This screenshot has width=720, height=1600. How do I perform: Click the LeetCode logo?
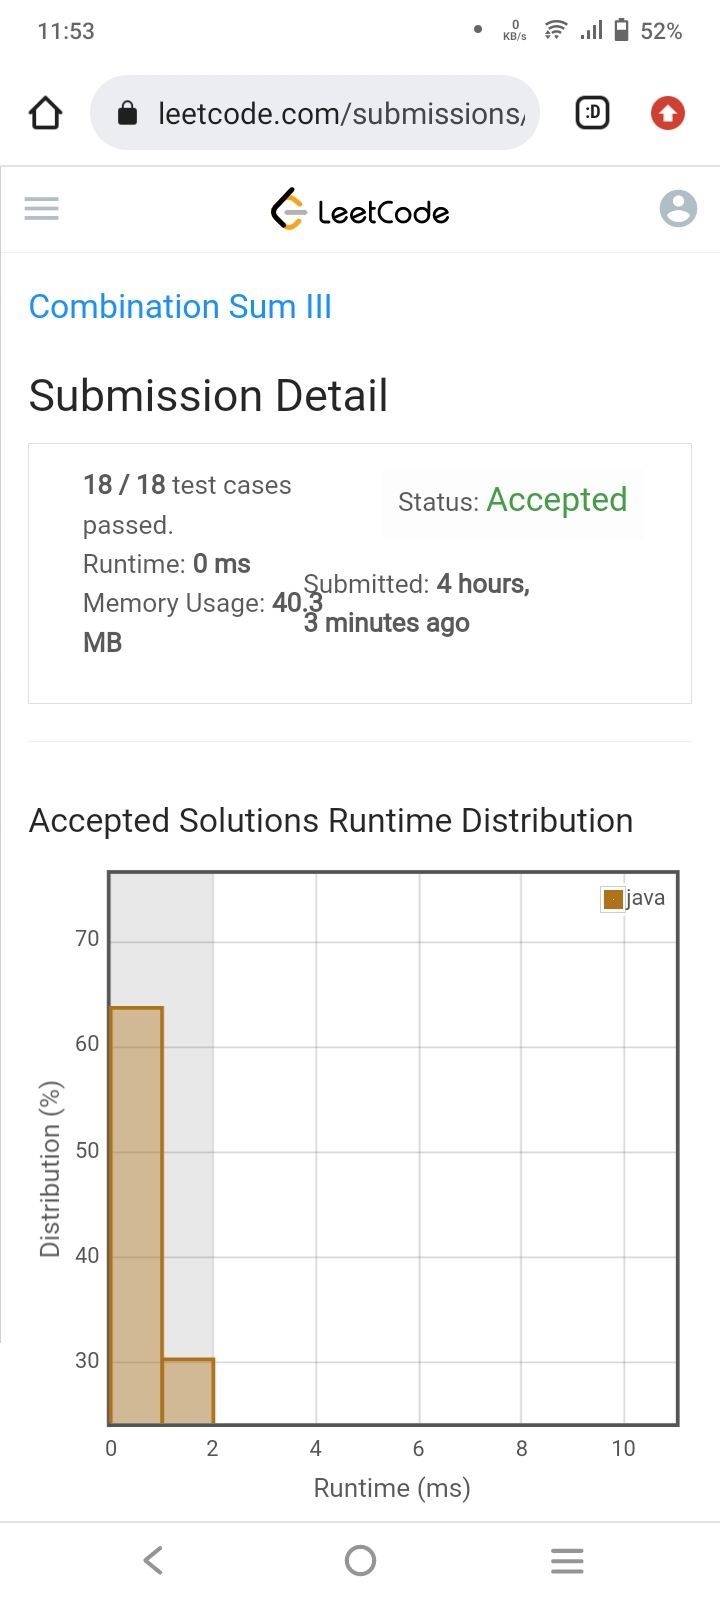[x=360, y=210]
